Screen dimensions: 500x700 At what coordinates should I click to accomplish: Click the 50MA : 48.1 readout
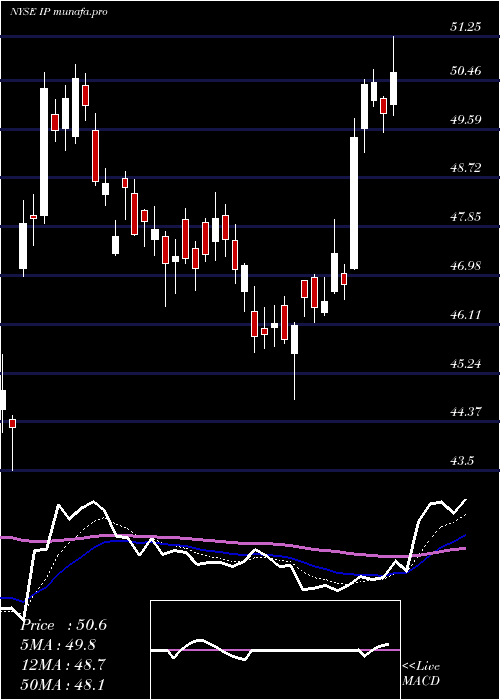click(x=63, y=684)
